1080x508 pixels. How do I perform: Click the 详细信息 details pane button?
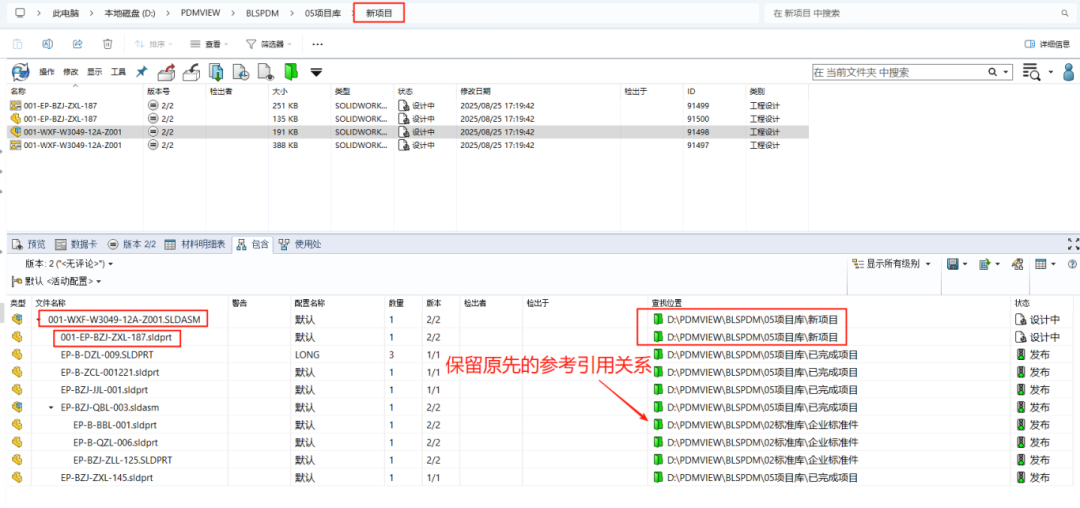(x=1047, y=44)
